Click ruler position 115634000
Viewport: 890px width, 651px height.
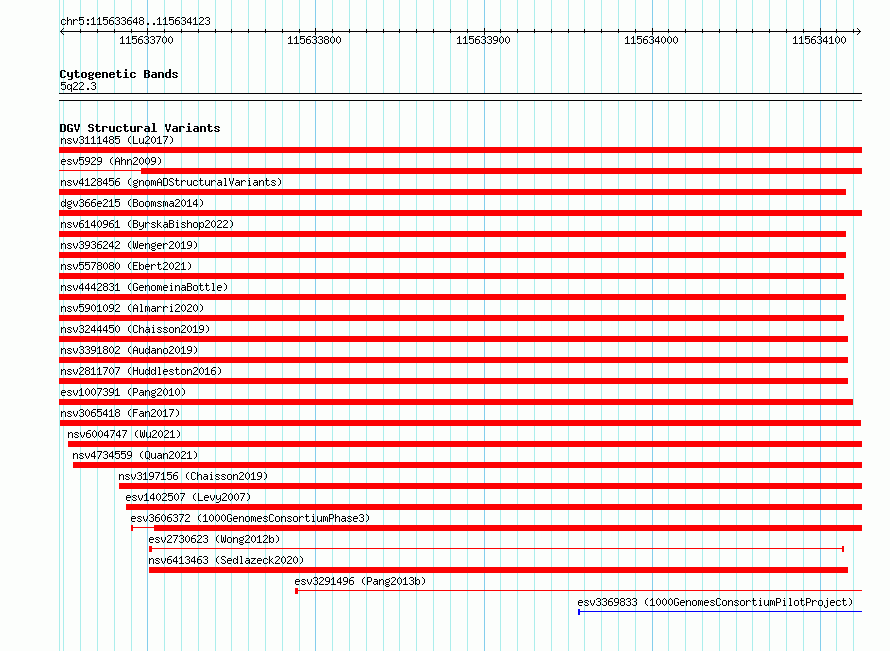click(651, 40)
